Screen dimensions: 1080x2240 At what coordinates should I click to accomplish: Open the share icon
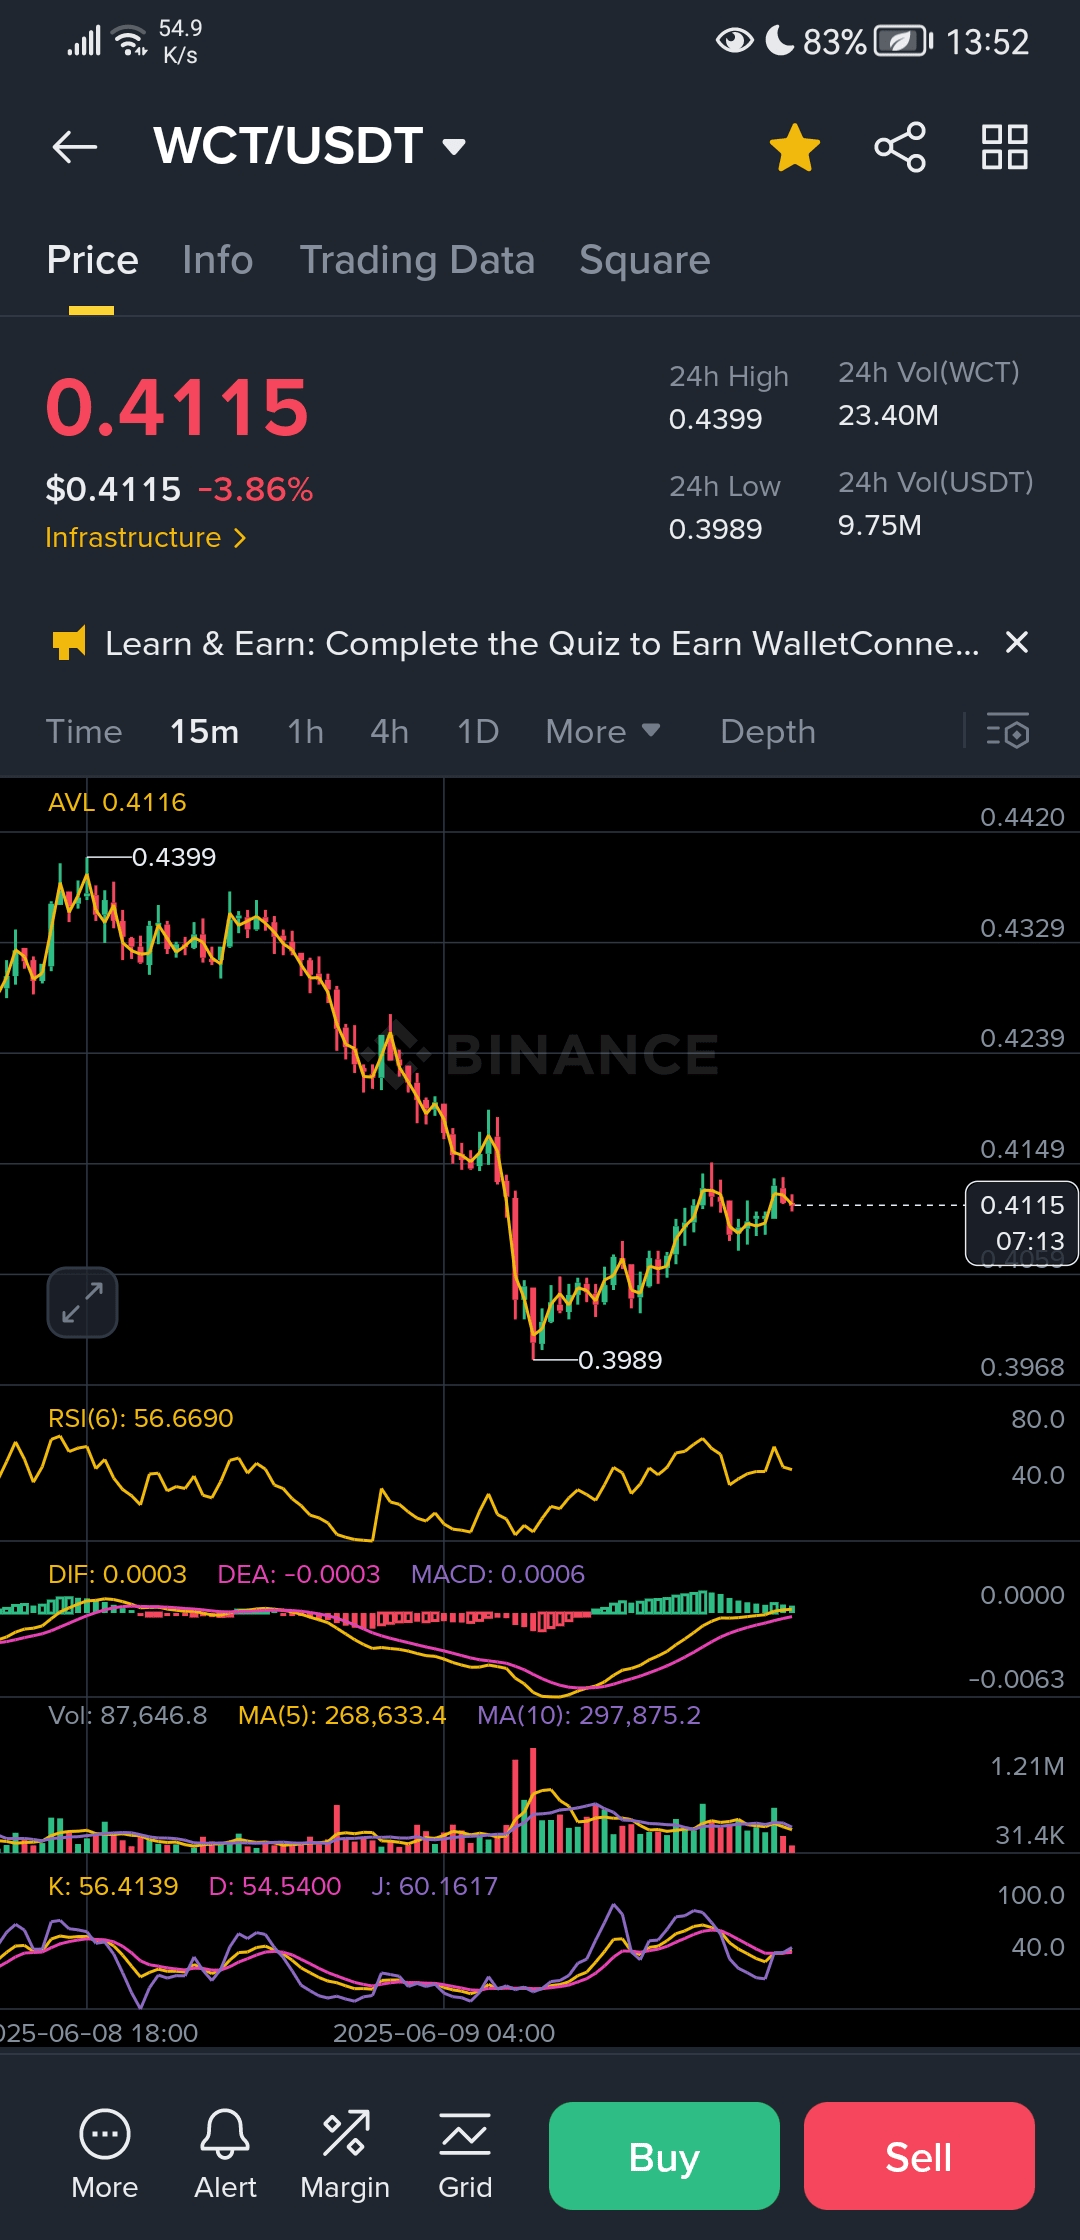click(900, 147)
